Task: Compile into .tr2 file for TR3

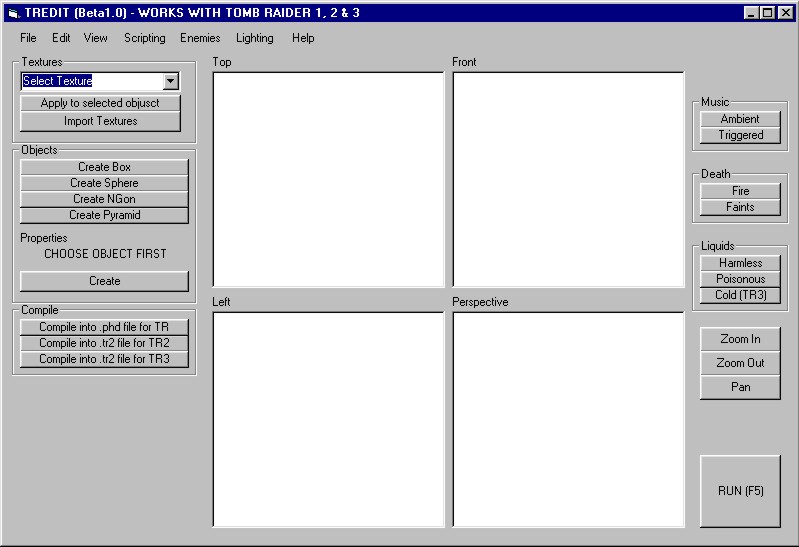Action: 104,359
